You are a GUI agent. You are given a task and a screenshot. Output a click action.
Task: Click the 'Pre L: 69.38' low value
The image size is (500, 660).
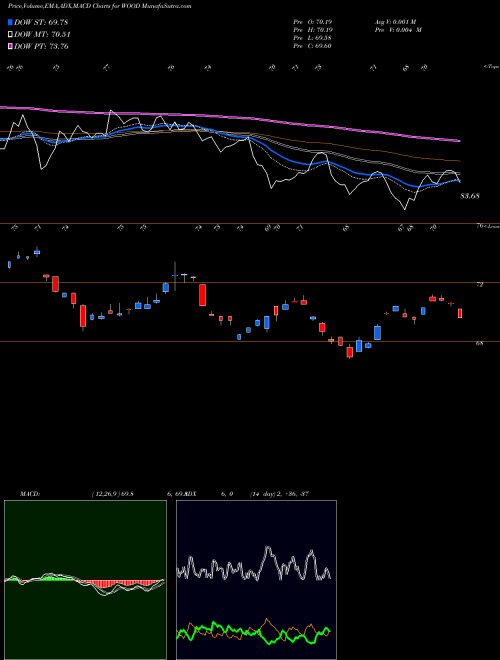coord(313,38)
